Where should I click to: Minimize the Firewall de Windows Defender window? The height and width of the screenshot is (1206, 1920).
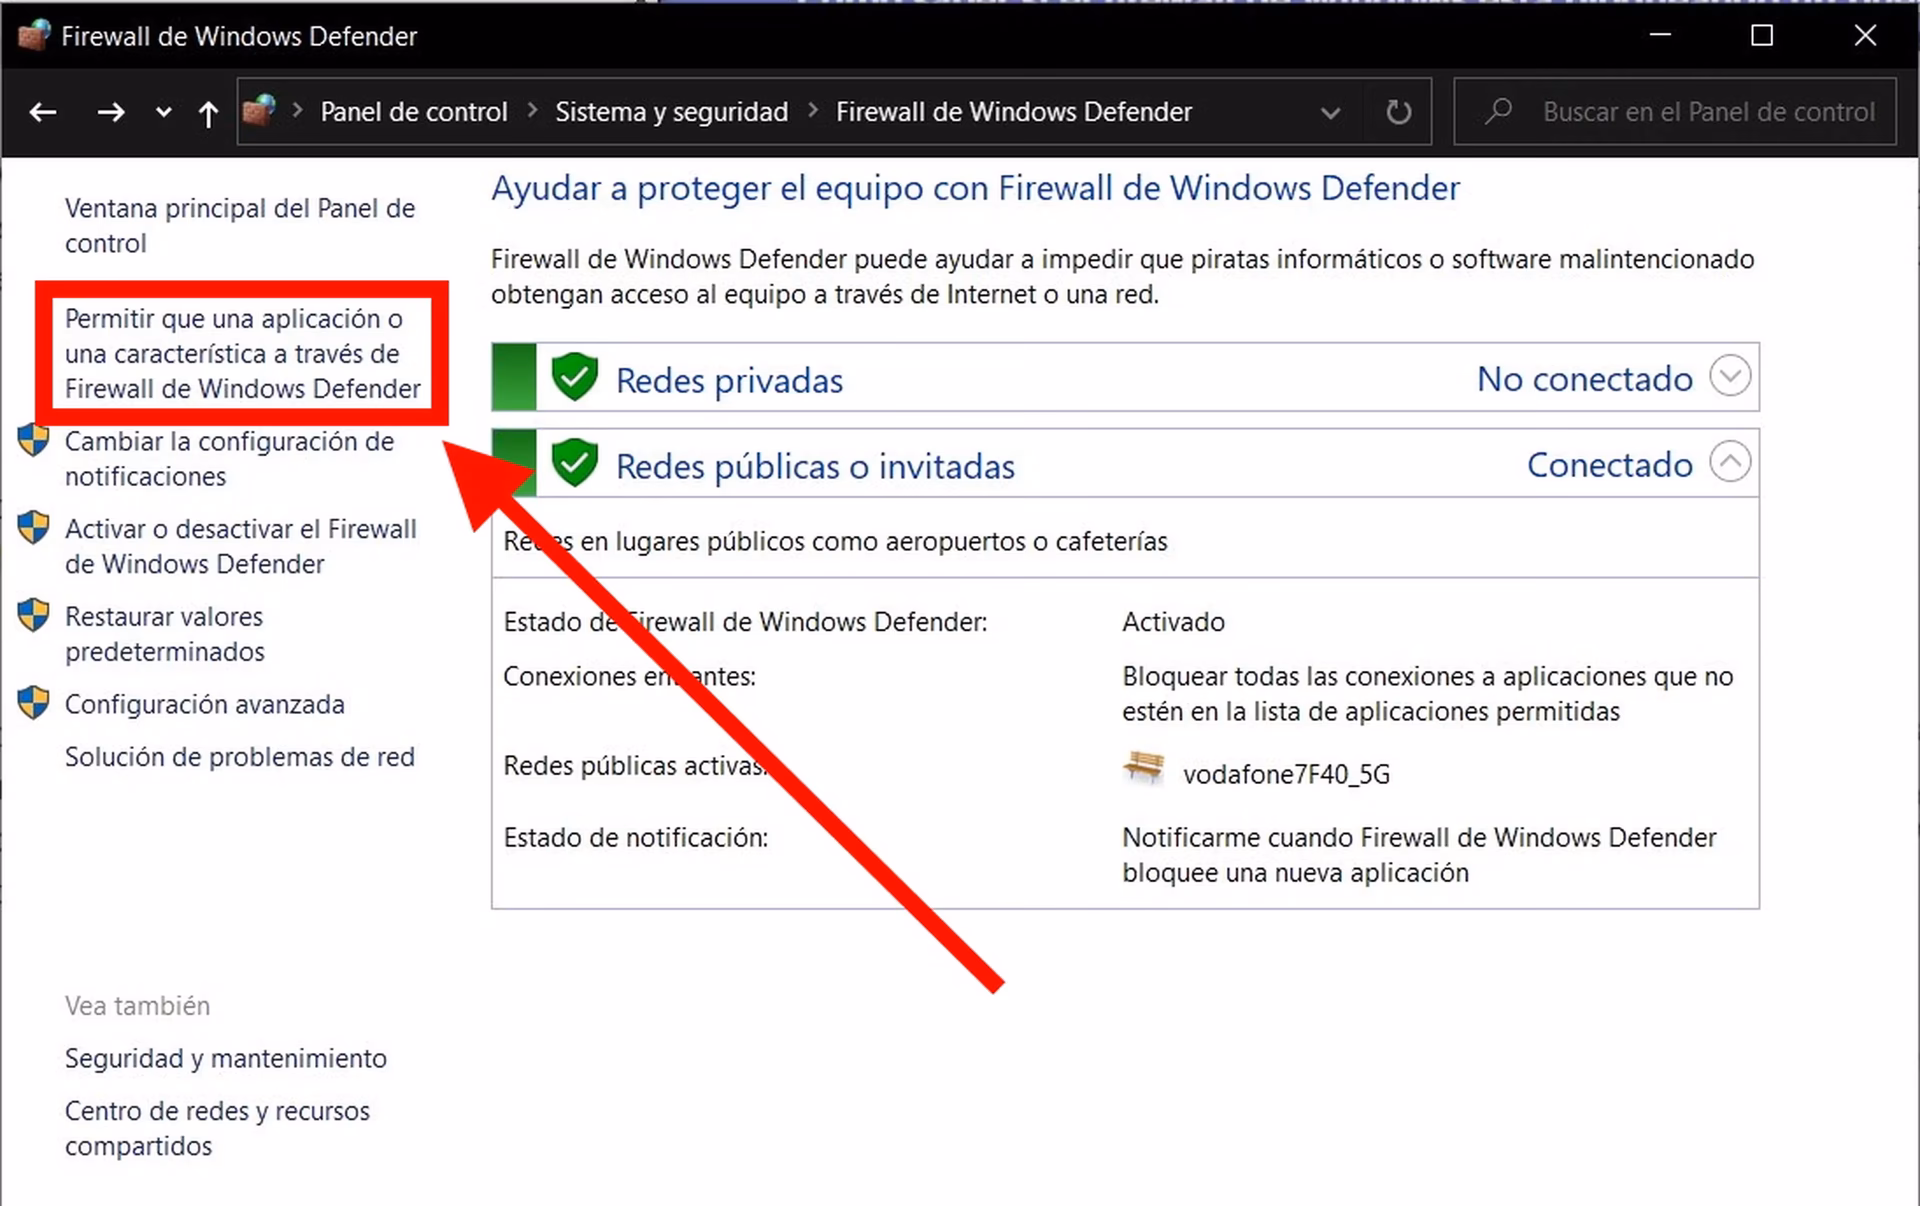click(1660, 35)
